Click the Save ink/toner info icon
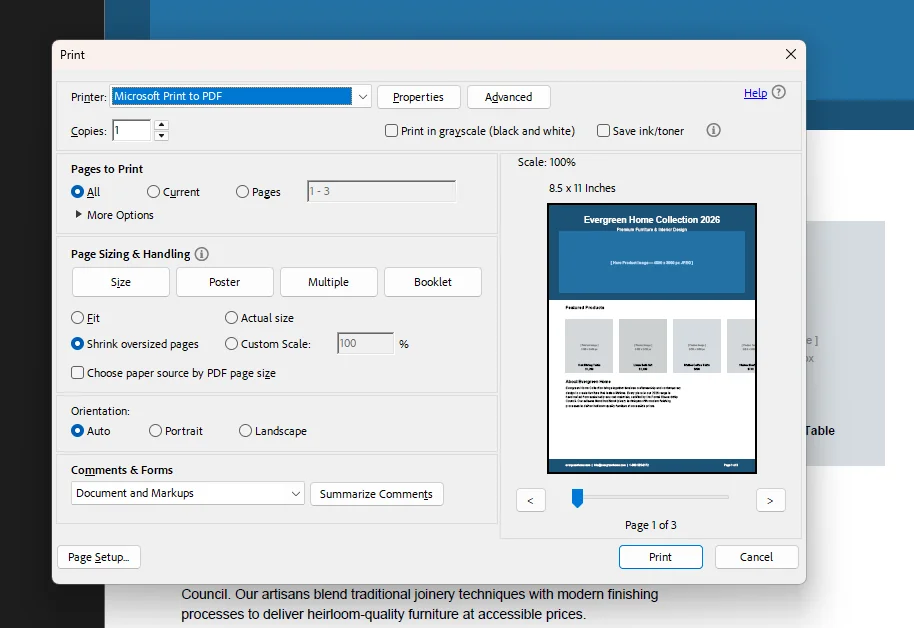This screenshot has width=914, height=628. [713, 130]
